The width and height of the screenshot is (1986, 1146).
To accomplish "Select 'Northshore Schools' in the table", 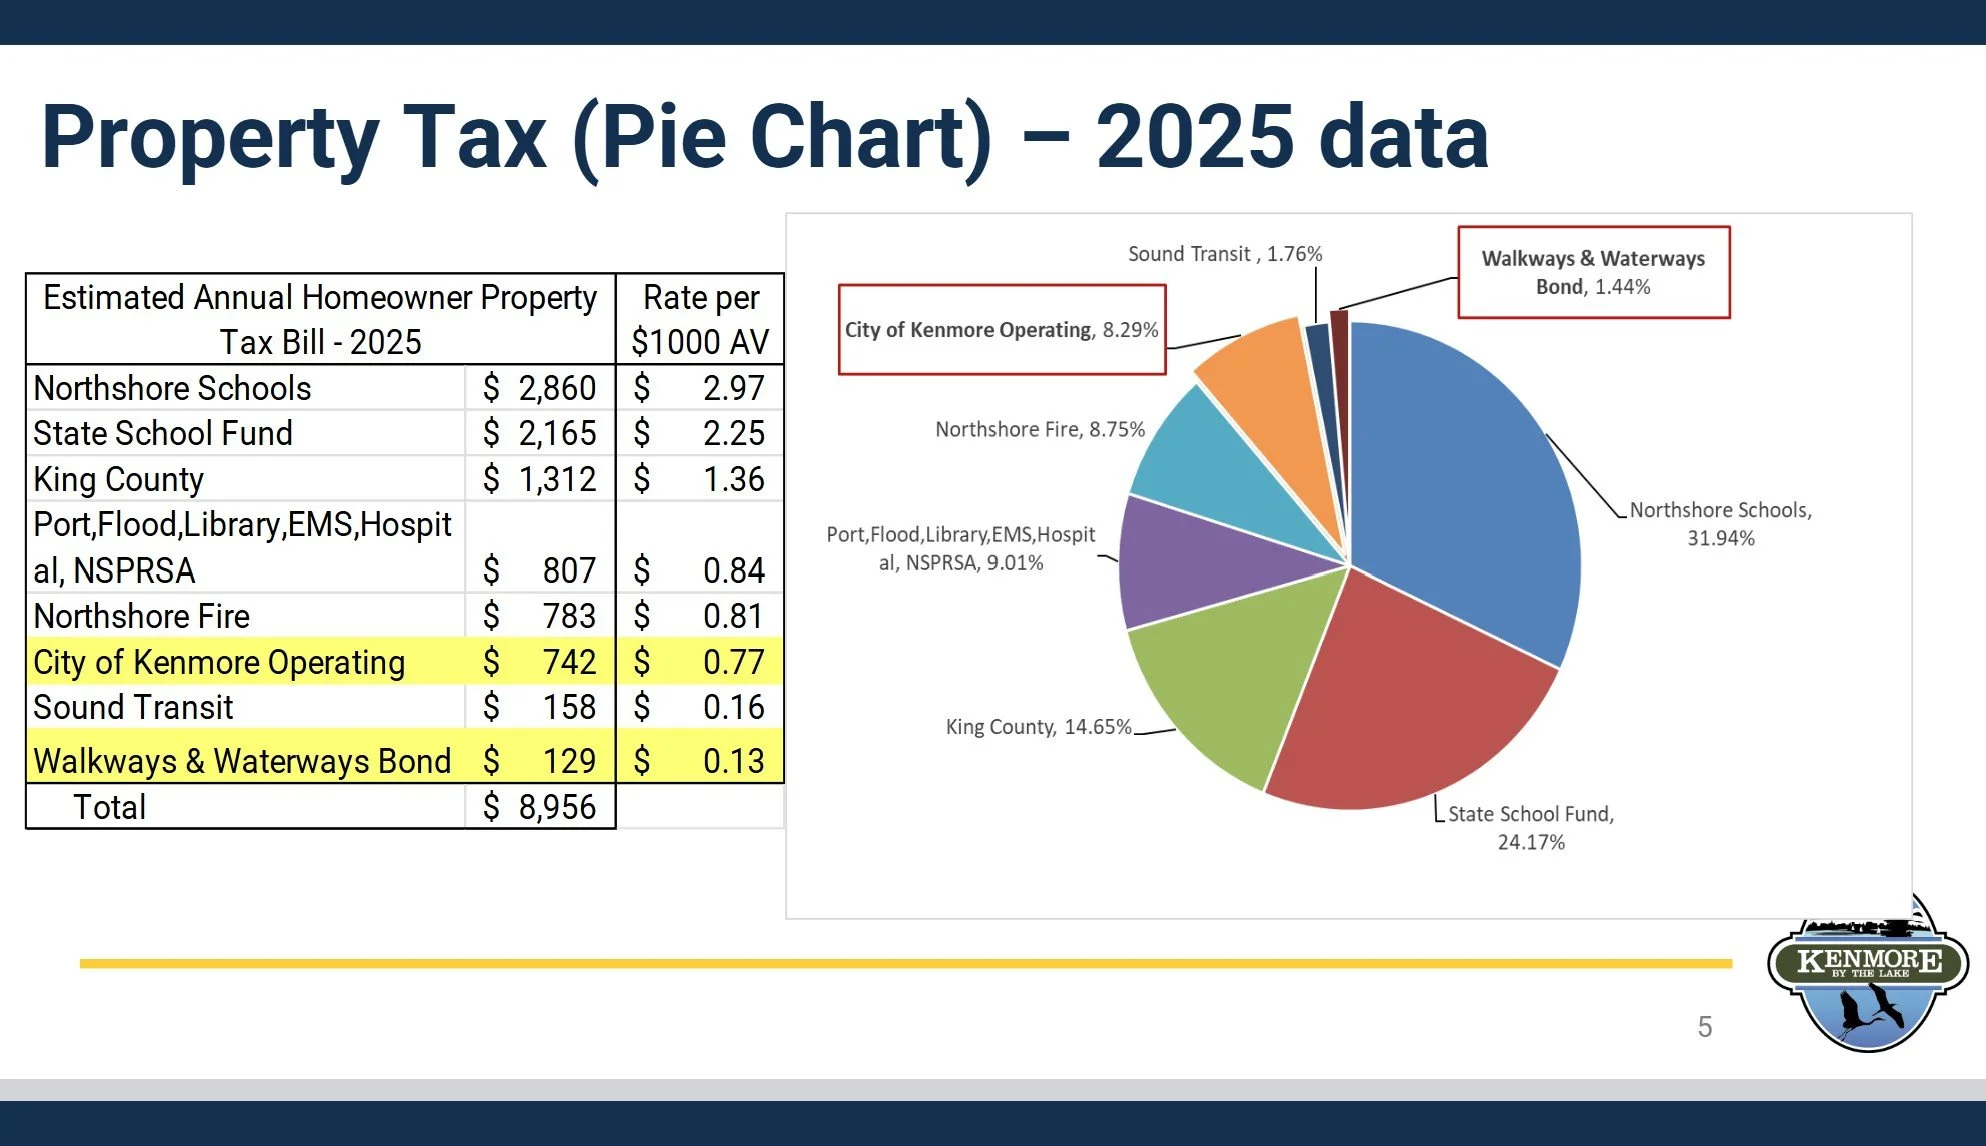I will pyautogui.click(x=172, y=388).
